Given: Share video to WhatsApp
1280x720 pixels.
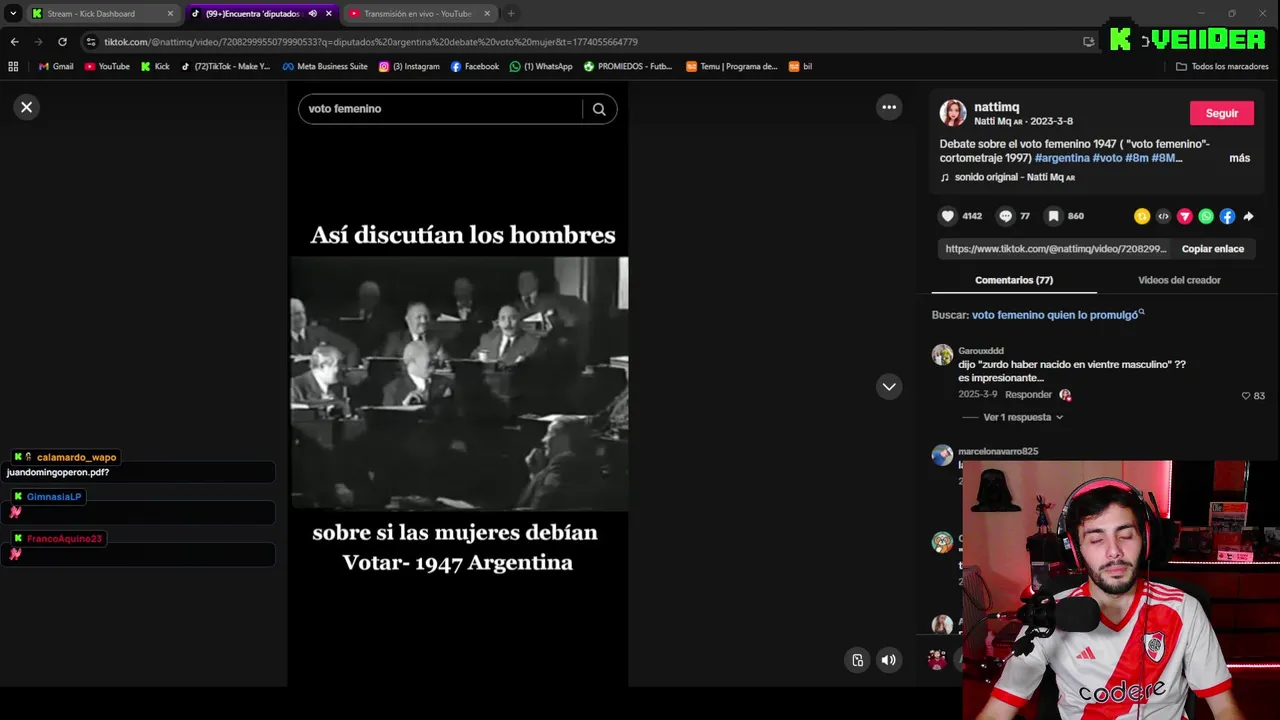Looking at the screenshot, I should coord(1206,216).
